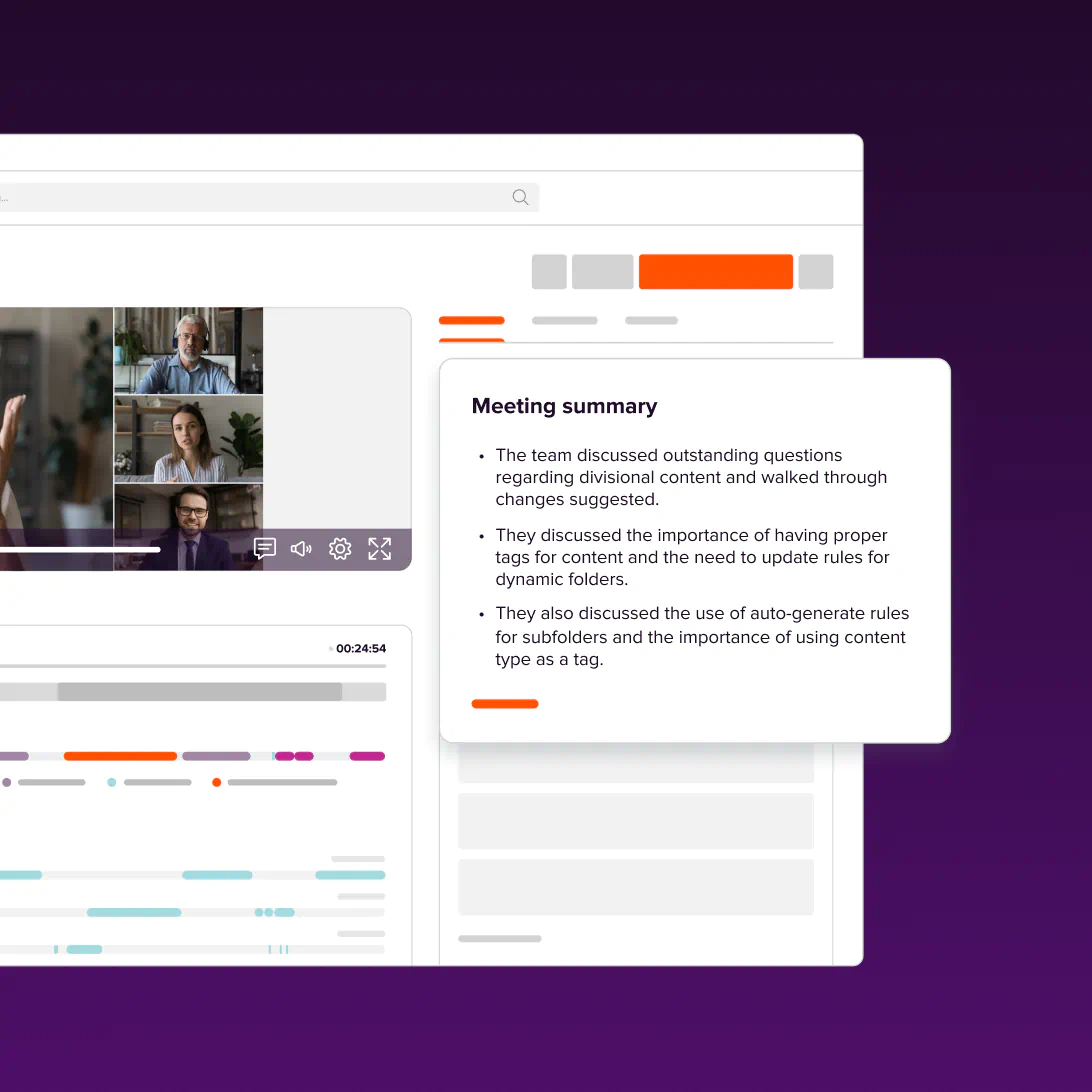Screen dimensions: 1092x1092
Task: Toggle the magenta segment near the timeline end
Action: [x=367, y=756]
